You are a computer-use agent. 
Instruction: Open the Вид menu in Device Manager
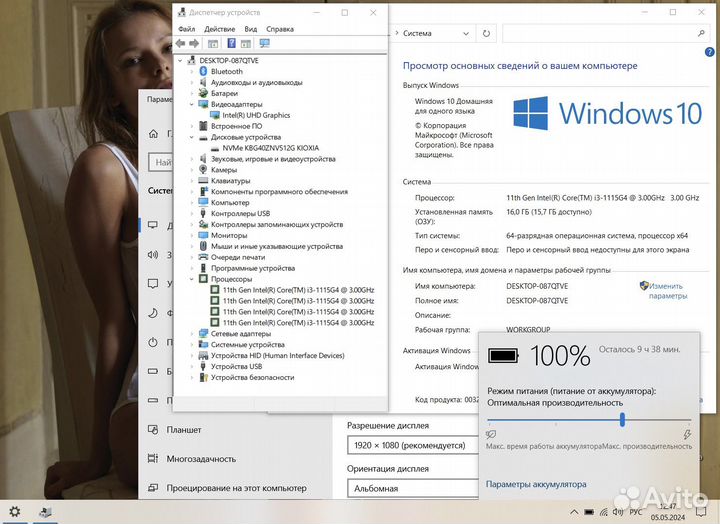251,29
